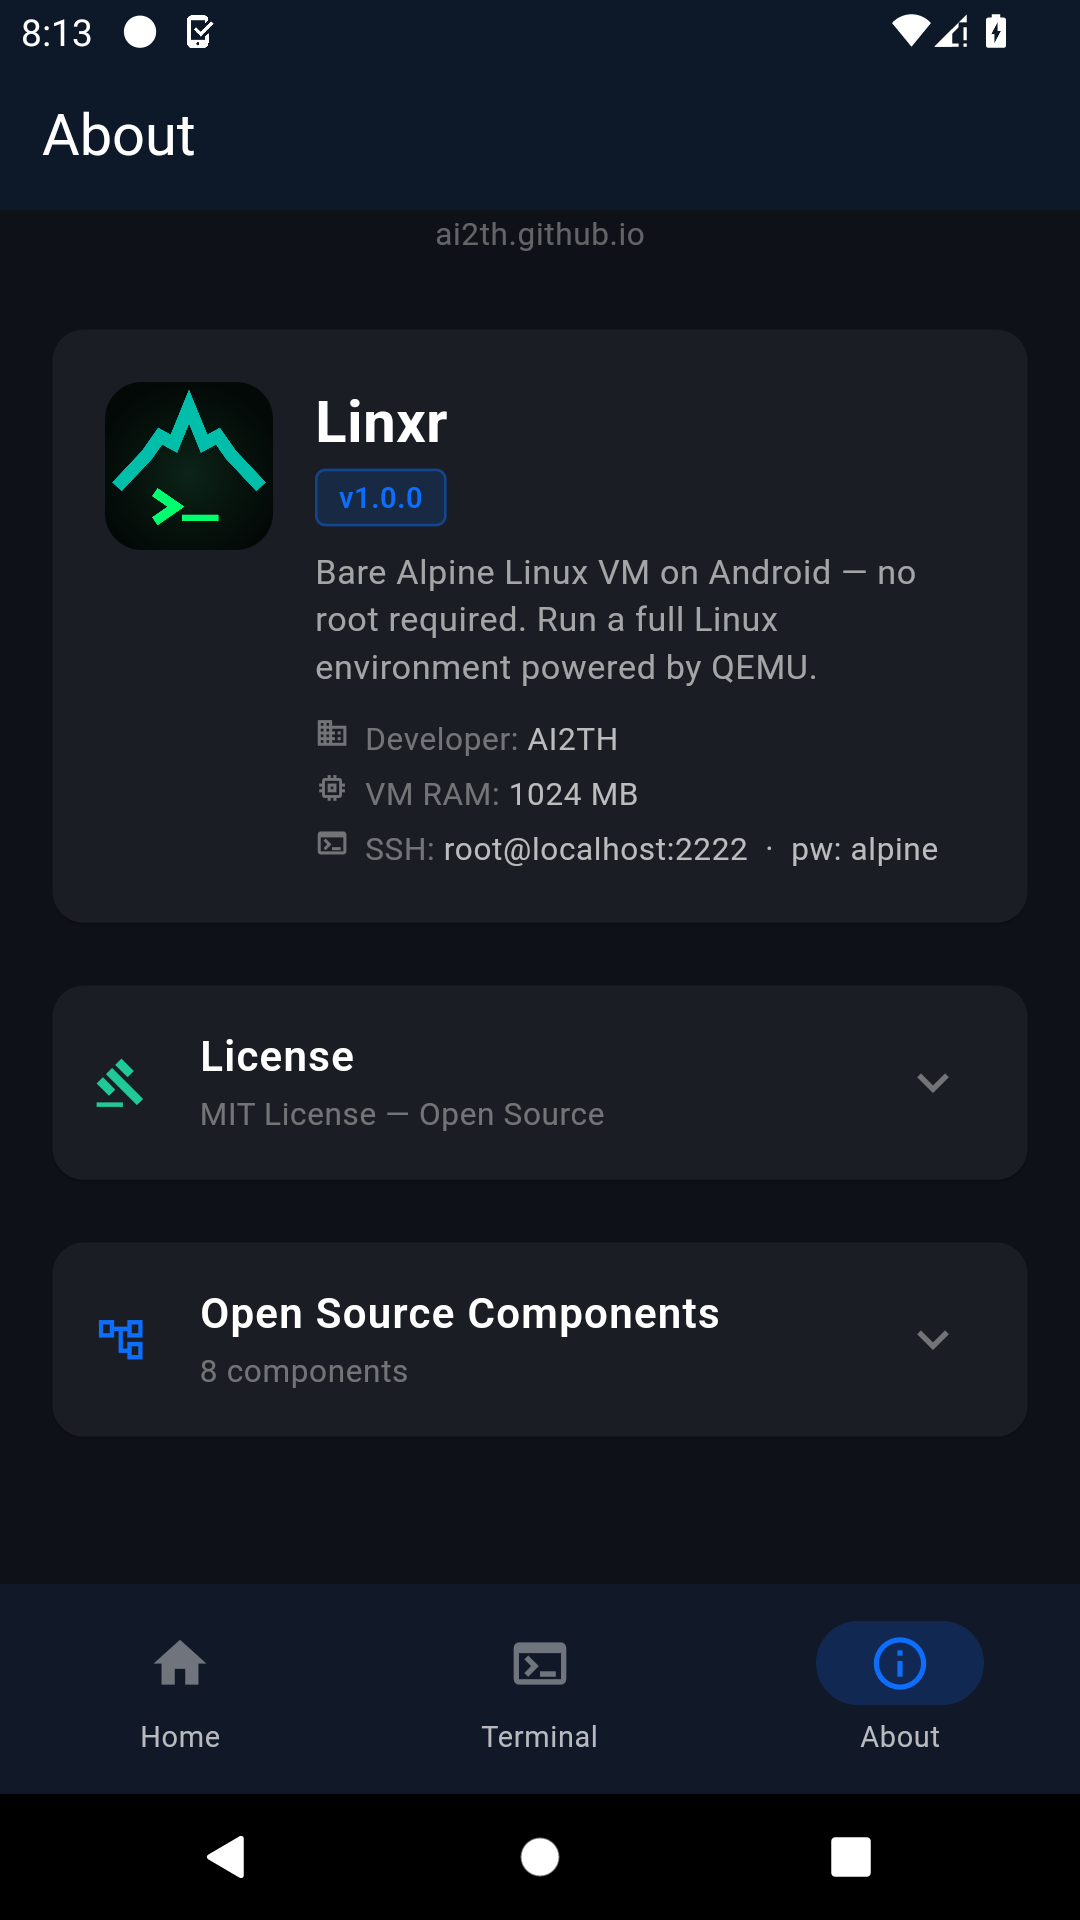Click the About info circle icon
1080x1920 pixels.
pos(900,1664)
